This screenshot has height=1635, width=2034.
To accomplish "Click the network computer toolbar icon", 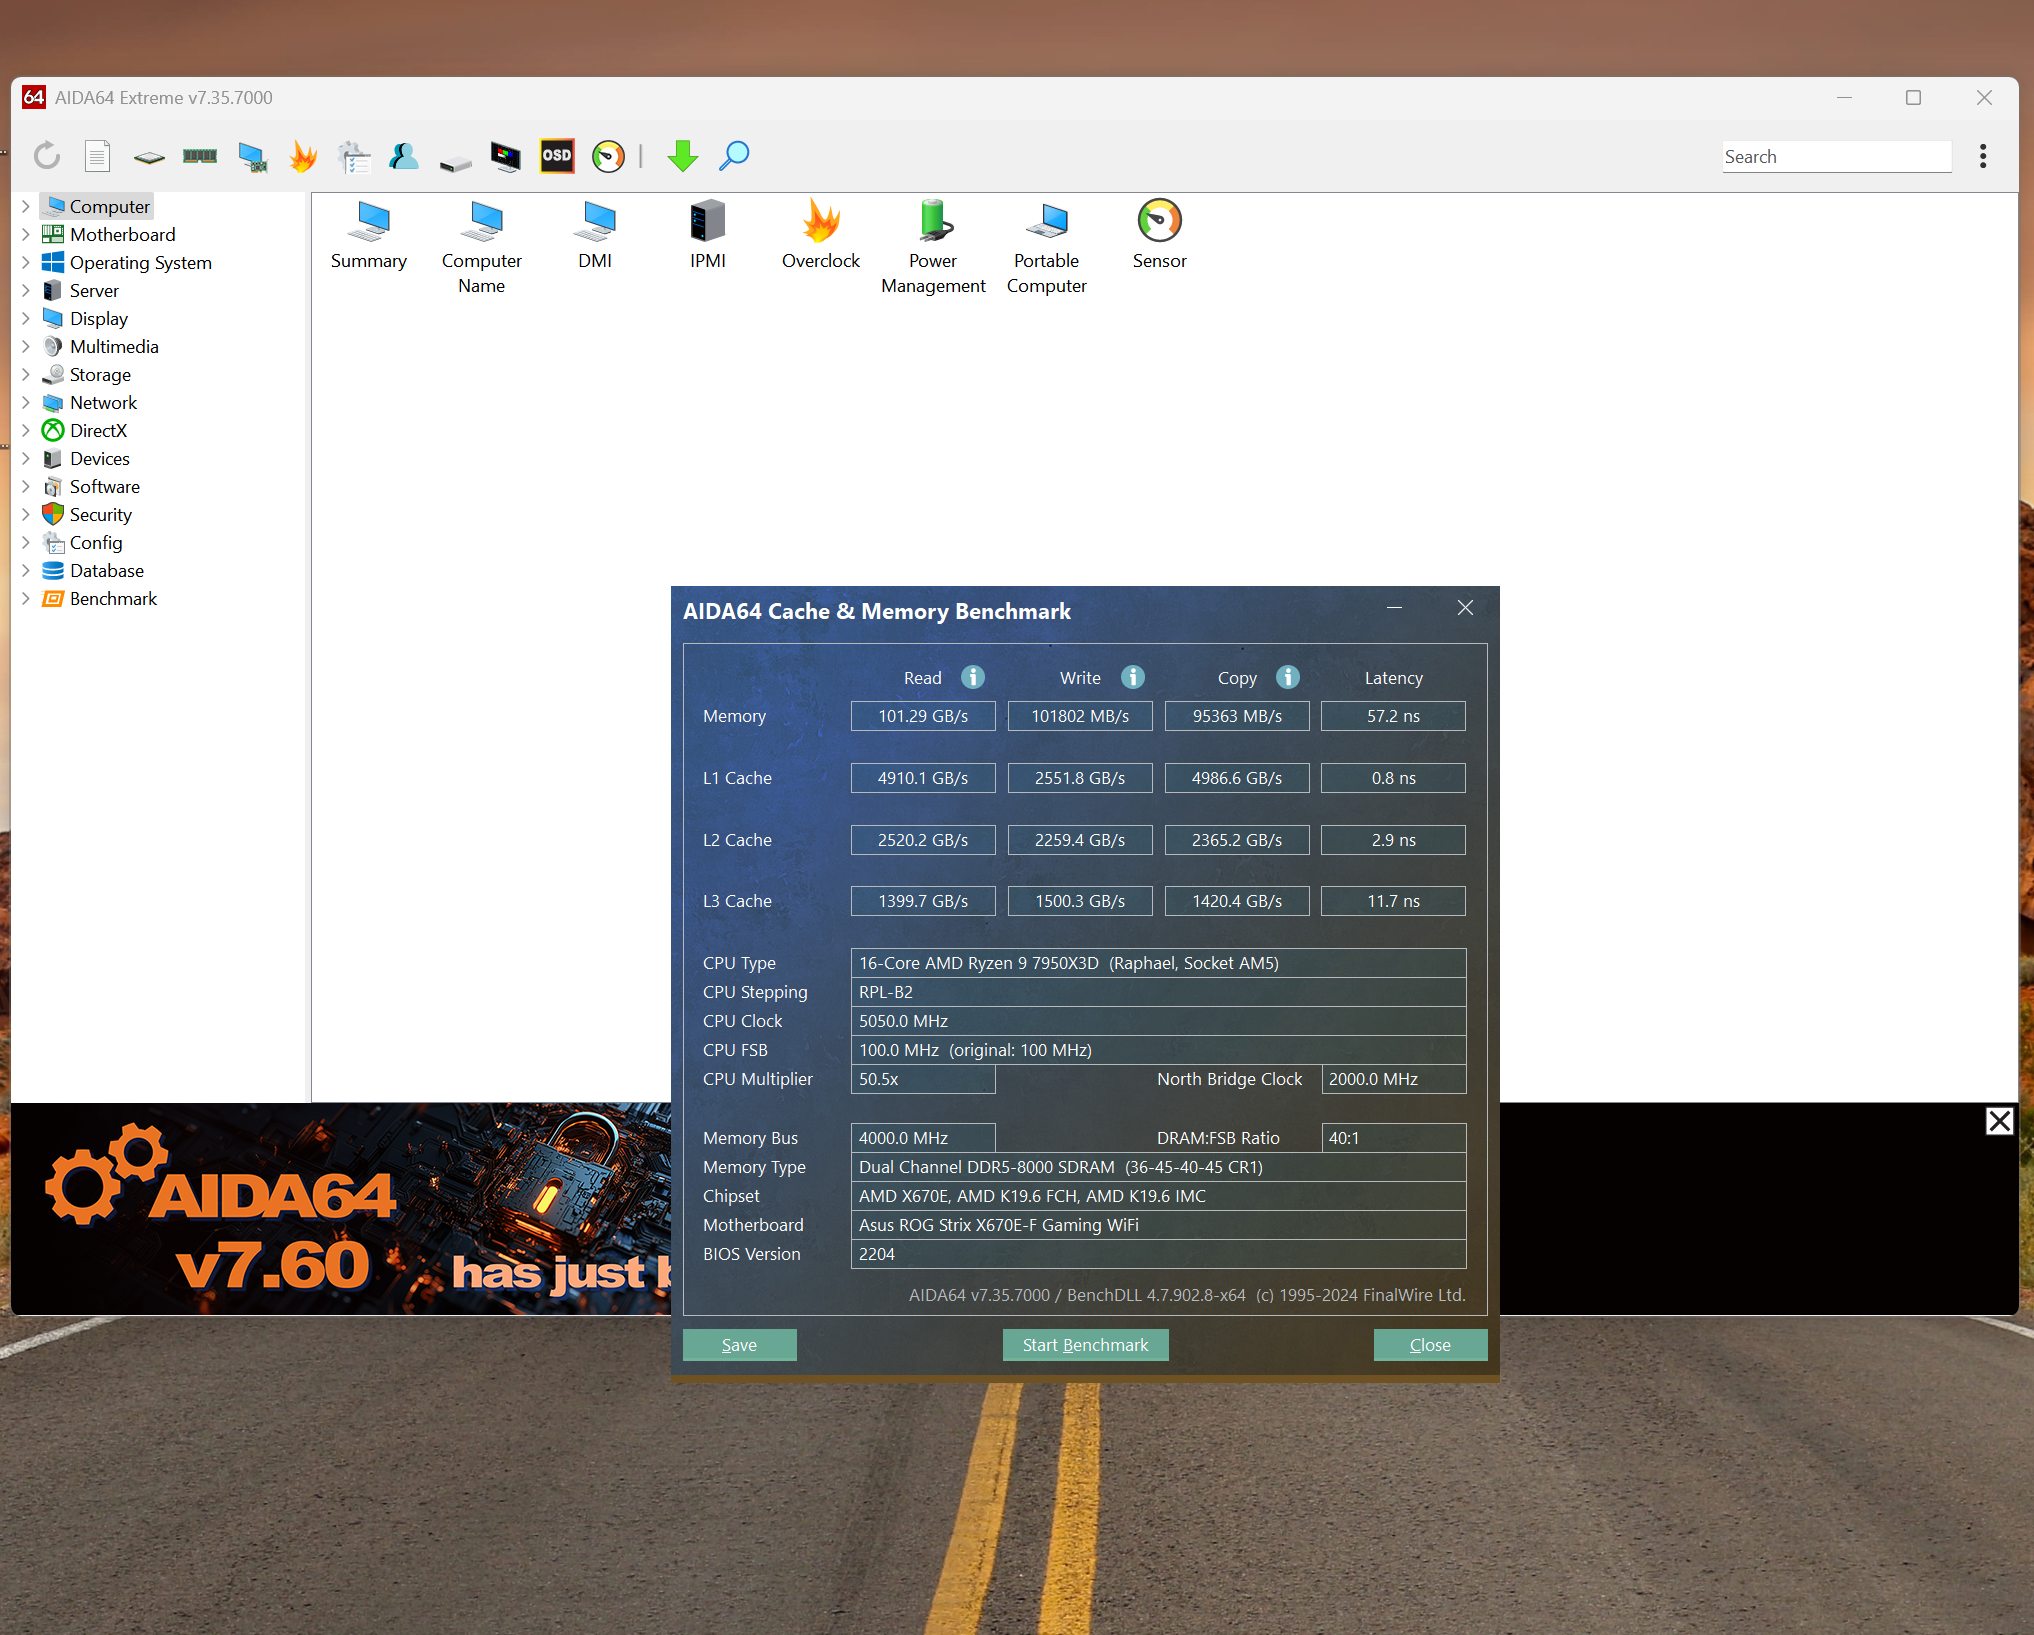I will click(252, 157).
